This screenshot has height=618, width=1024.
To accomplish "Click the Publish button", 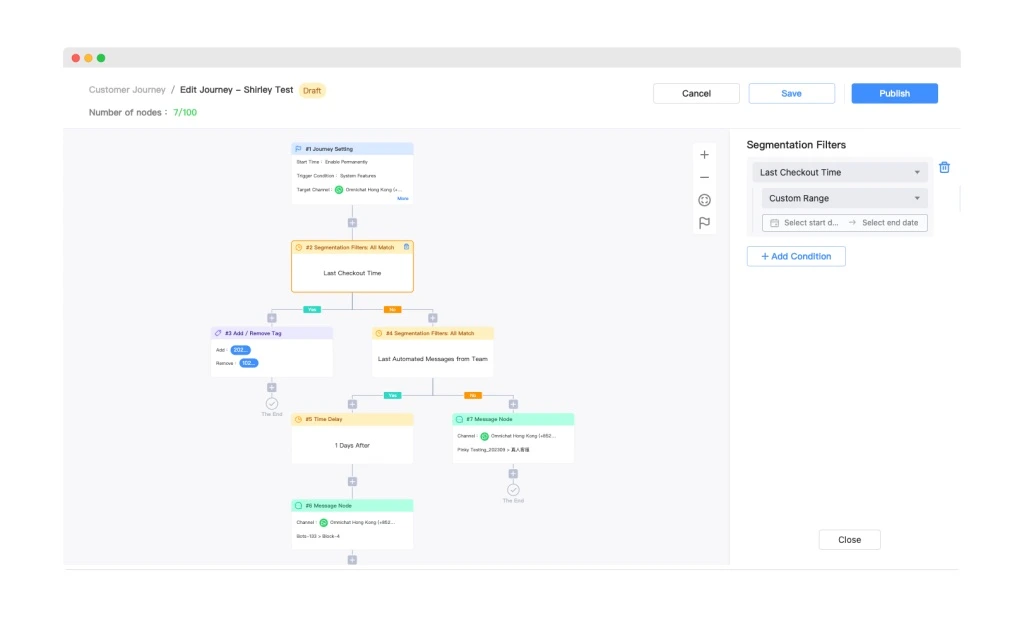I will click(893, 92).
